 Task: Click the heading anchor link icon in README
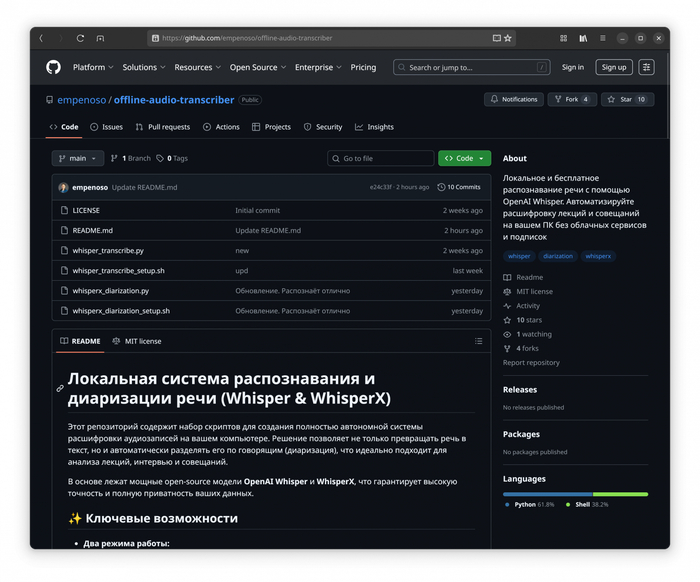(60, 388)
